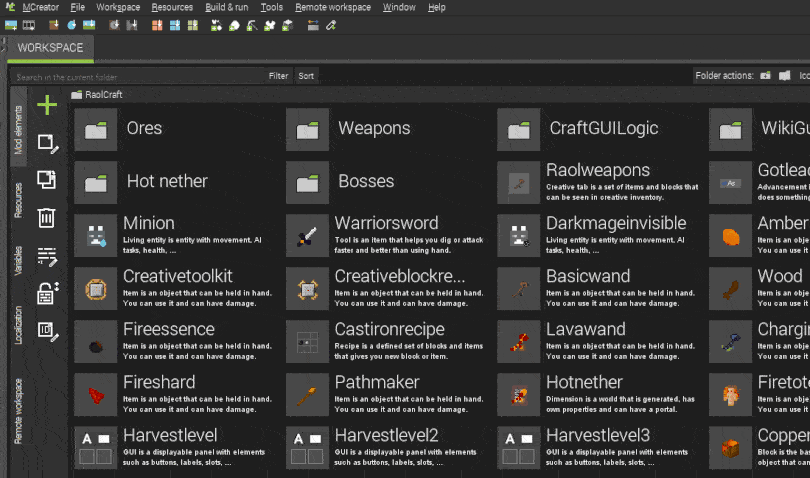This screenshot has width=810, height=478.
Task: Open the Bosses folder icon
Action: point(307,182)
